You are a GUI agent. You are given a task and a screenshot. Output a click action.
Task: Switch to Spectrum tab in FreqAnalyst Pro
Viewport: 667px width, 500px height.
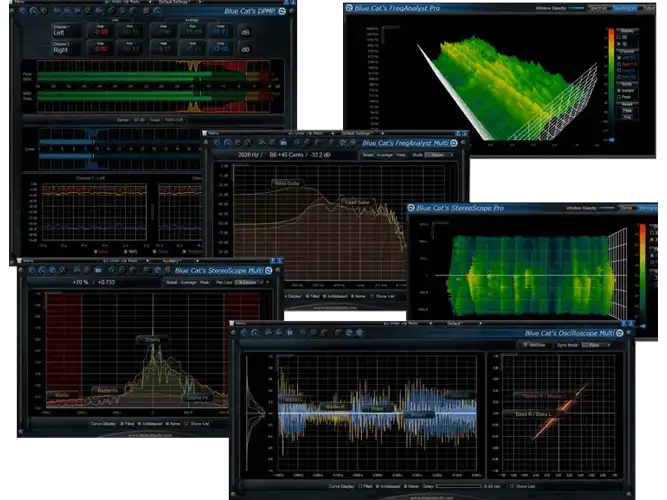point(599,8)
